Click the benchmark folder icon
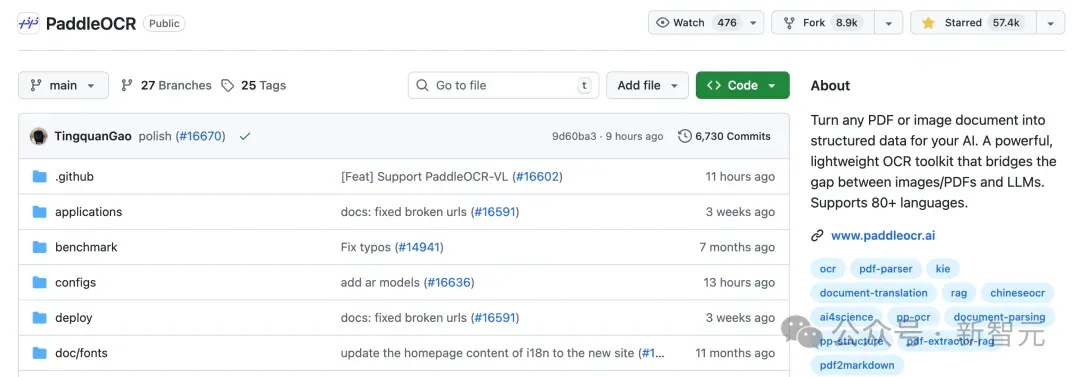 coord(39,247)
